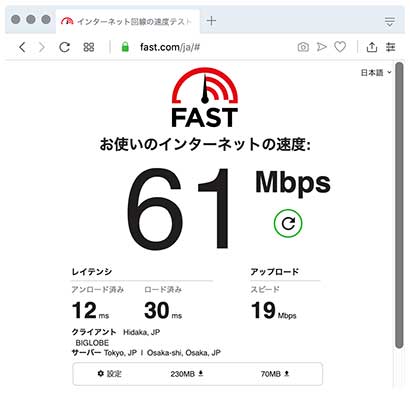Click the Tokyo, JP server text
The width and height of the screenshot is (410, 393).
coord(120,353)
